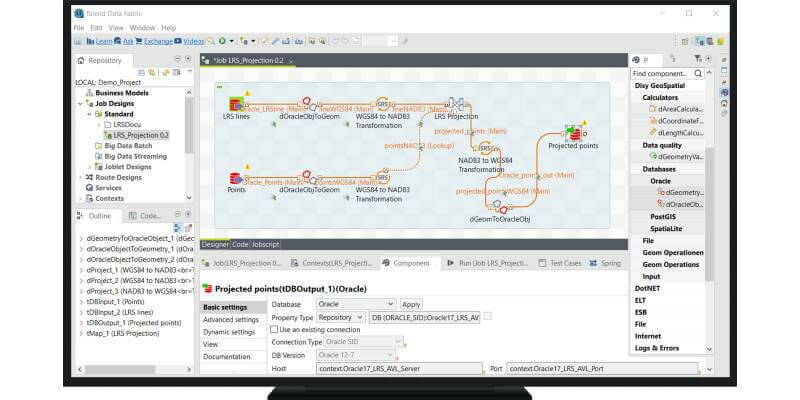Open the Videos link in toolbar
Image resolution: width=800 pixels, height=400 pixels.
193,41
